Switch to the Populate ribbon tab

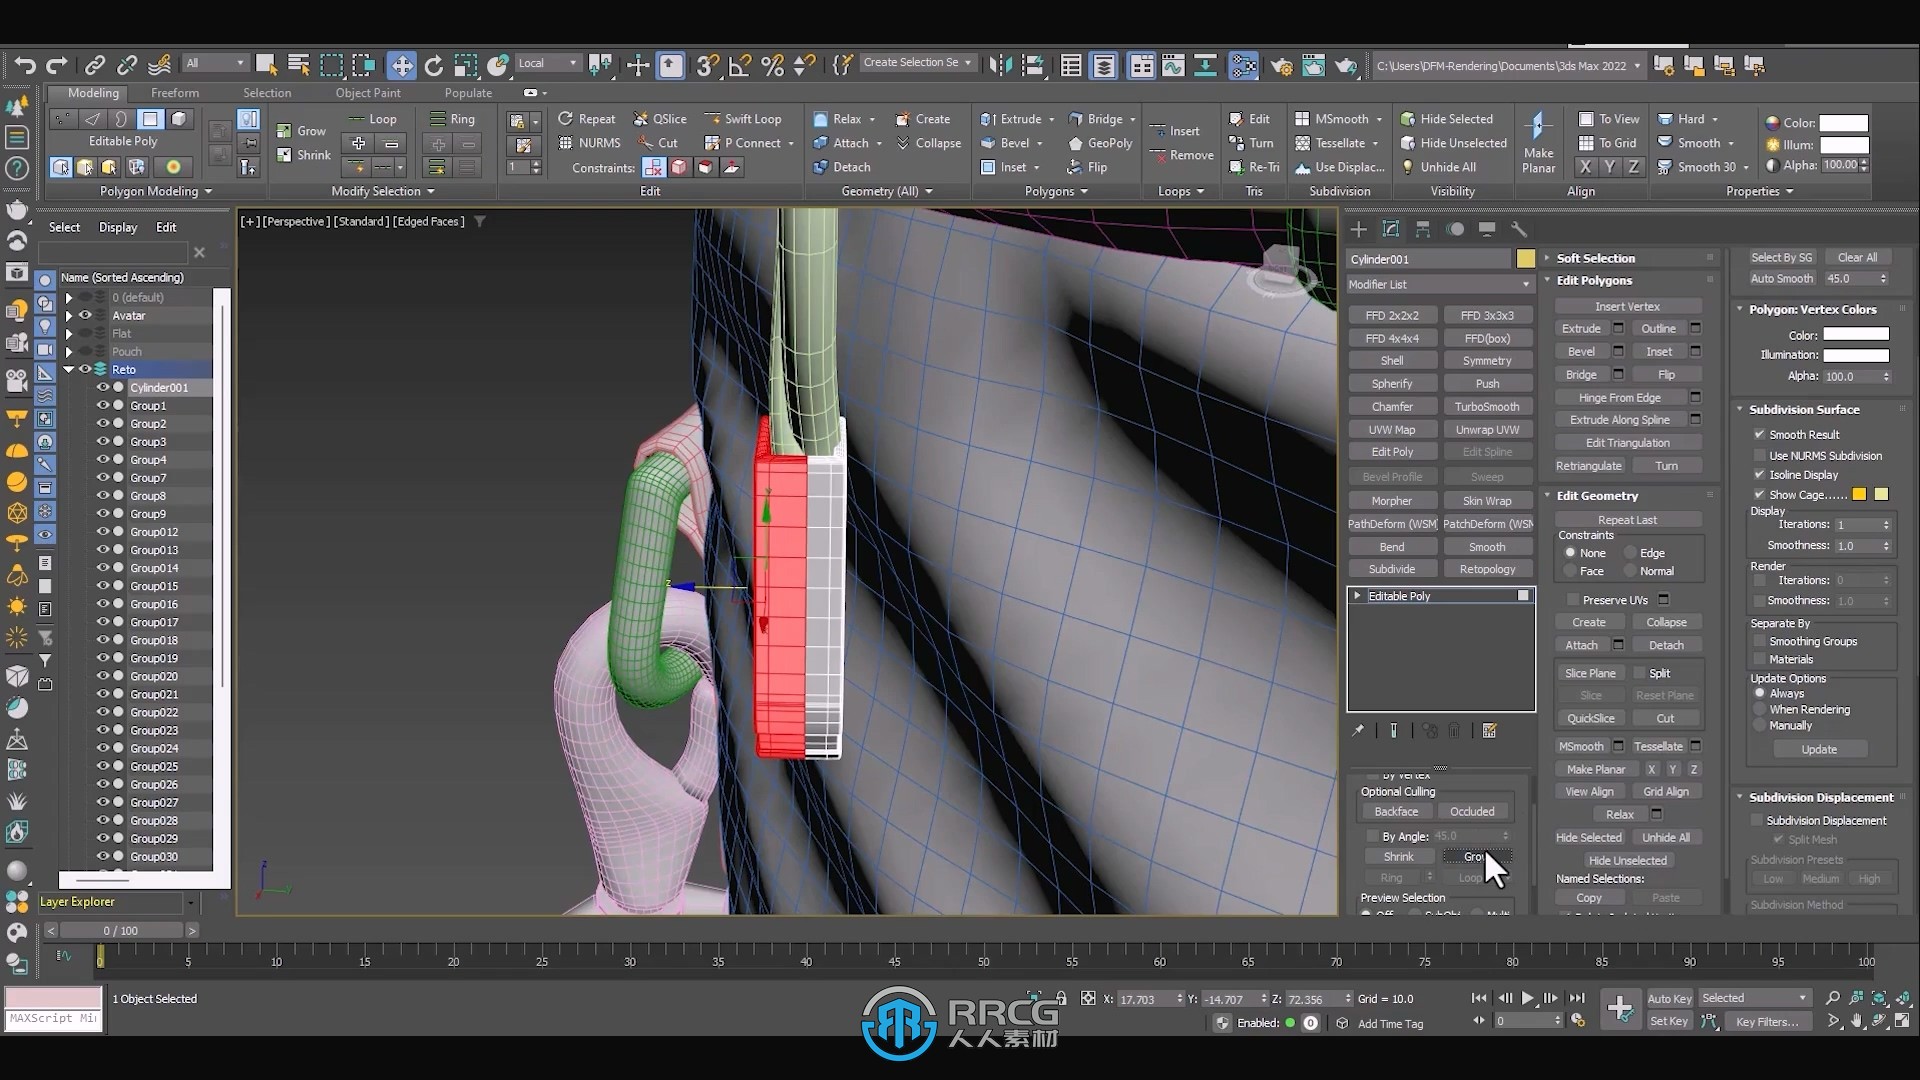[468, 93]
